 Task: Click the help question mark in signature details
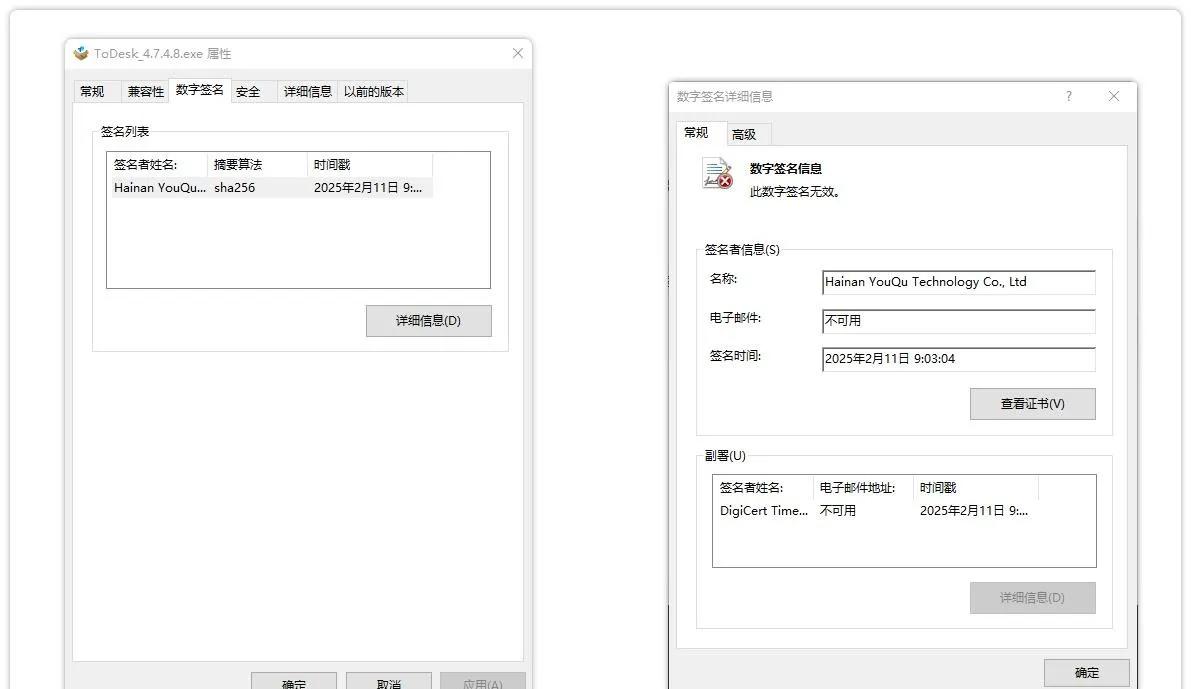click(1069, 96)
